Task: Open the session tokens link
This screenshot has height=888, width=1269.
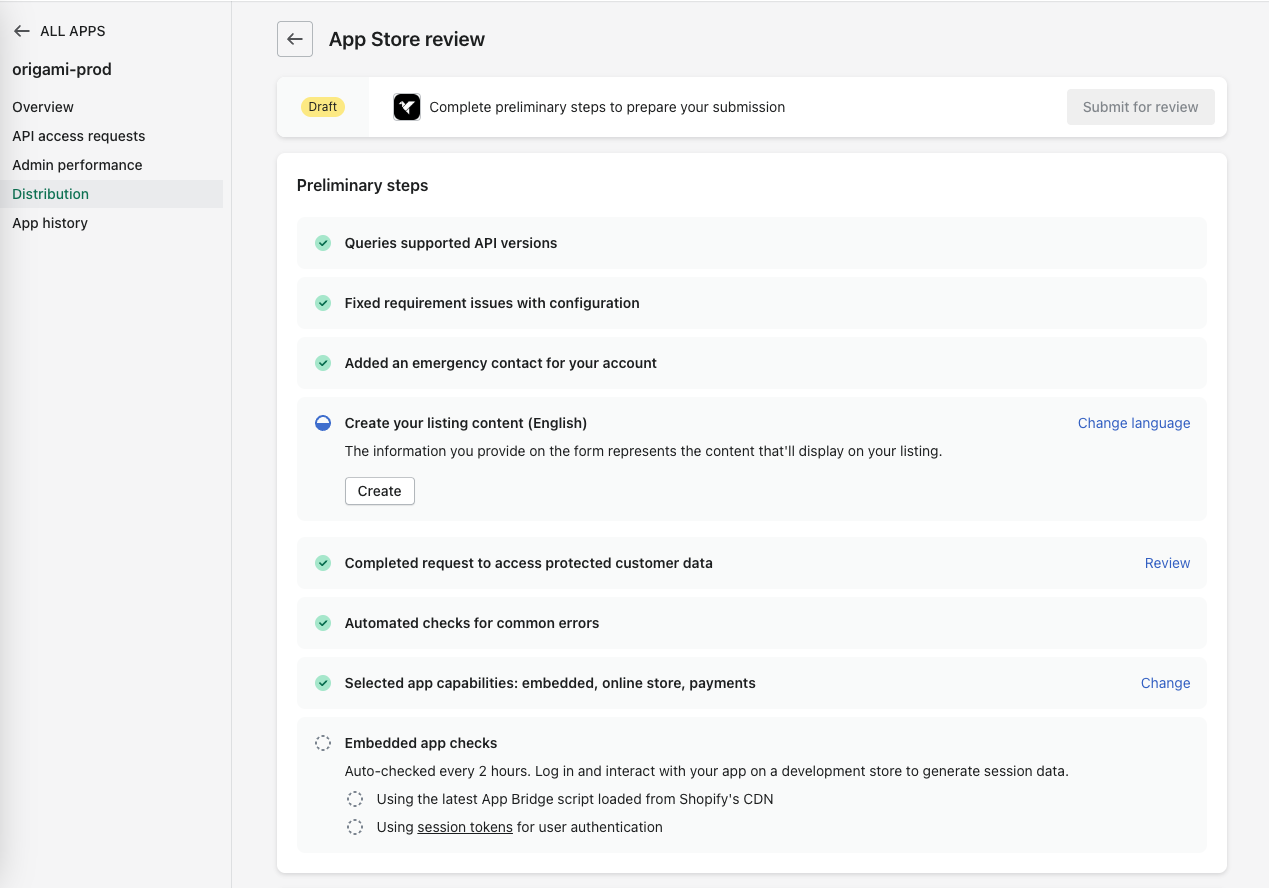Action: point(465,827)
